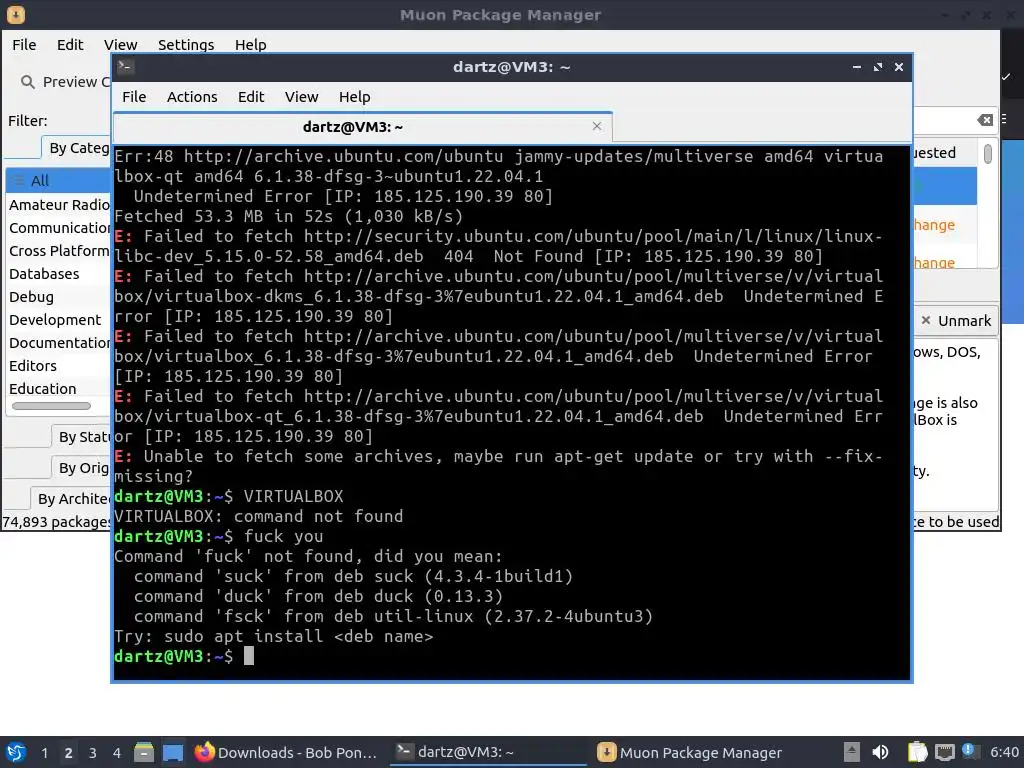Open the volume control tray icon
The width and height of the screenshot is (1024, 768).
(x=881, y=752)
